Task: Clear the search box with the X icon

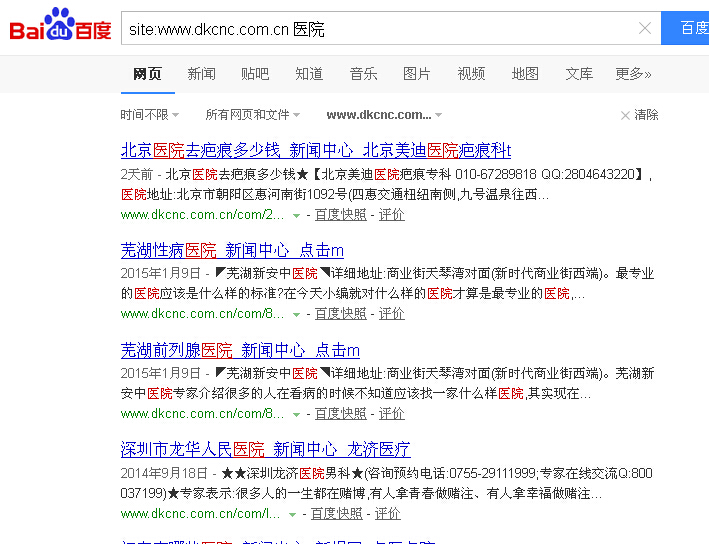Action: 644,28
